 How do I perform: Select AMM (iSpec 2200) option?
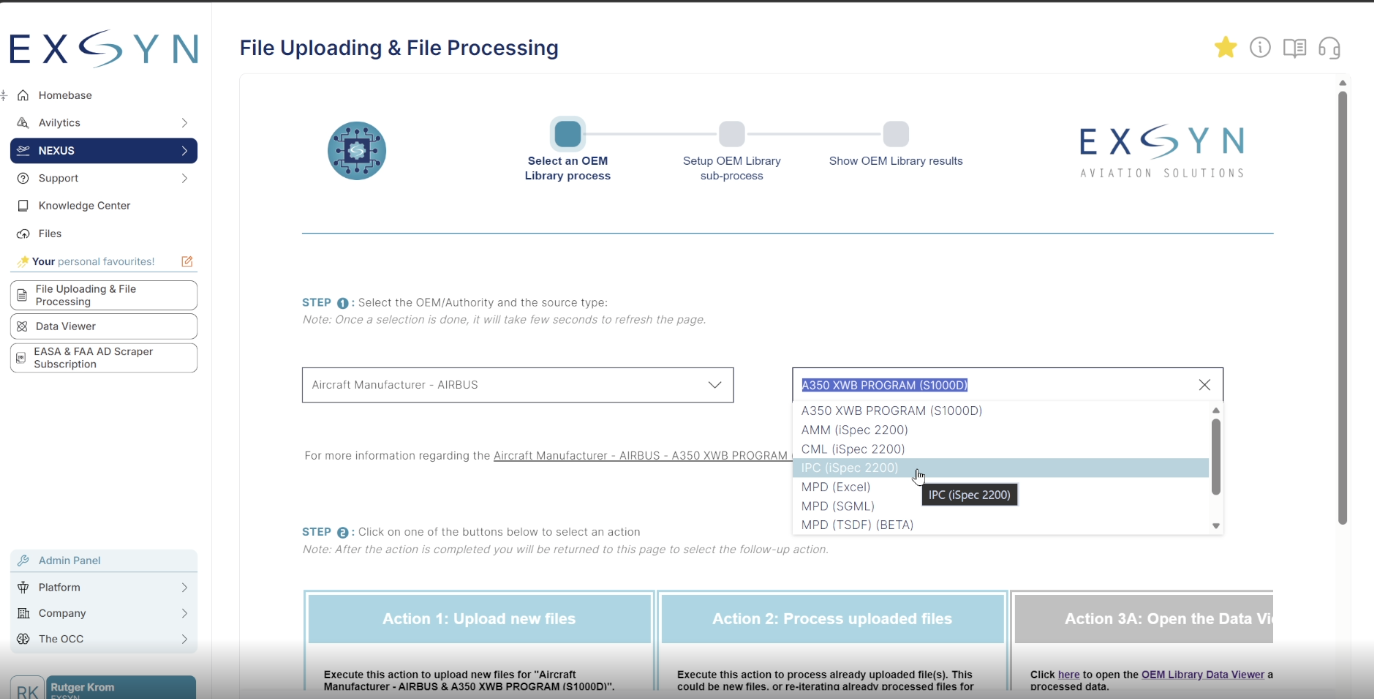click(1001, 430)
